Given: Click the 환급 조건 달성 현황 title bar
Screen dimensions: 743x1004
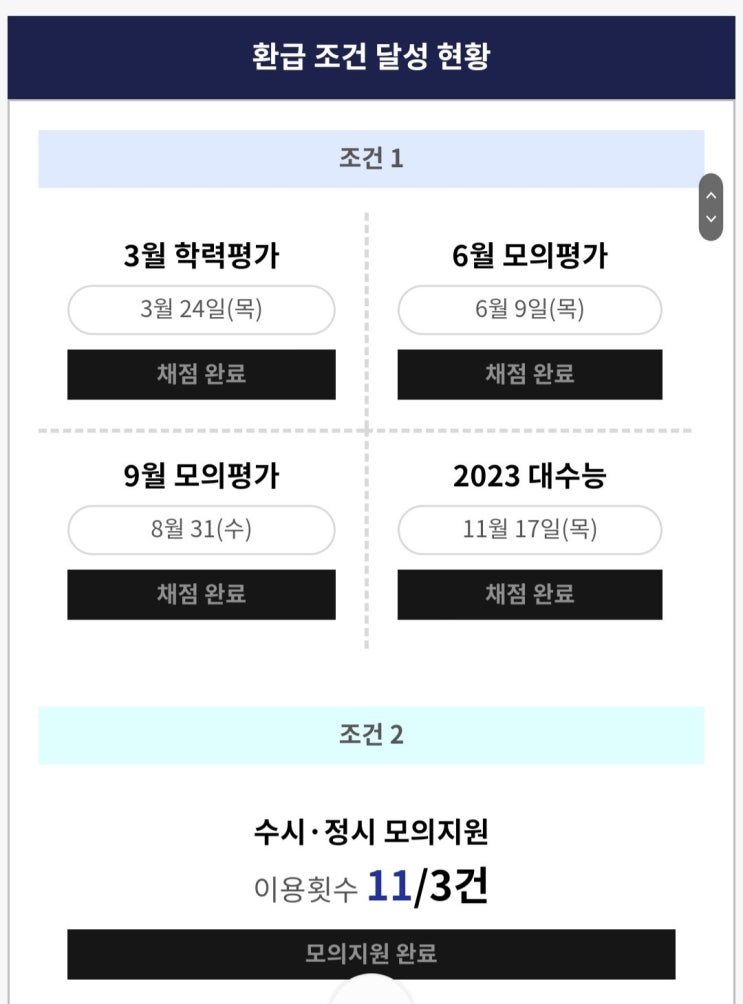Looking at the screenshot, I should [x=371, y=56].
